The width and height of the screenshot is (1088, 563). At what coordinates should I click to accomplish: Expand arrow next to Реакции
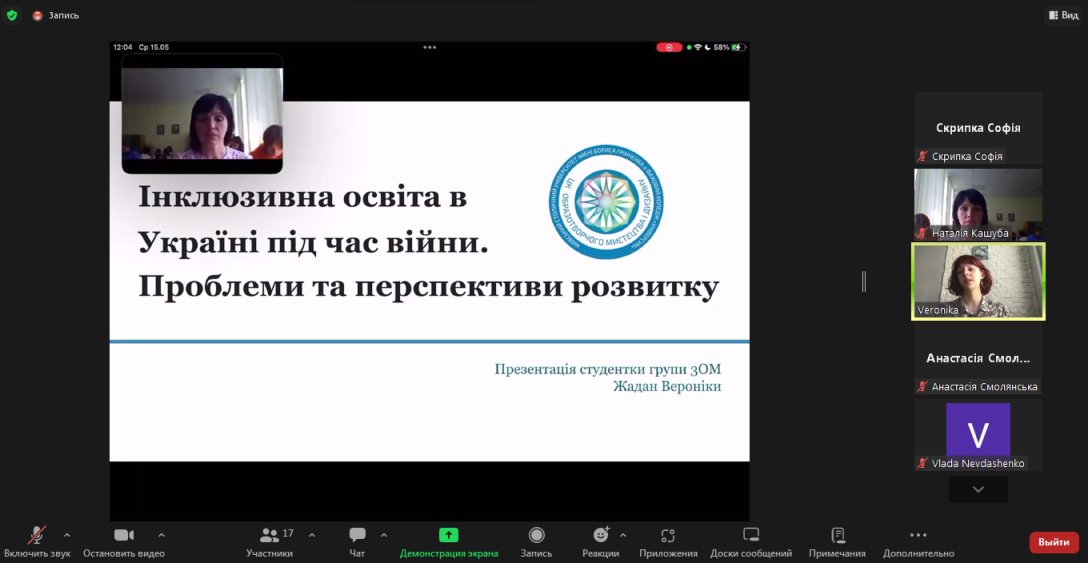[622, 535]
